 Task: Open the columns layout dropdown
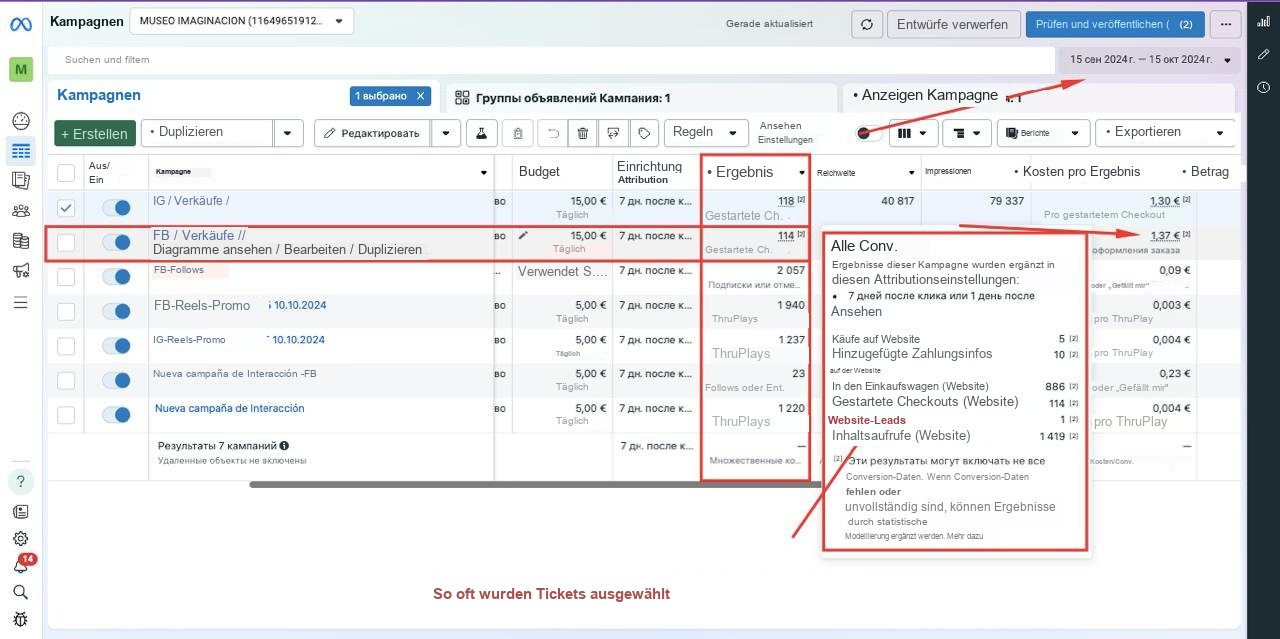pyautogui.click(x=913, y=132)
